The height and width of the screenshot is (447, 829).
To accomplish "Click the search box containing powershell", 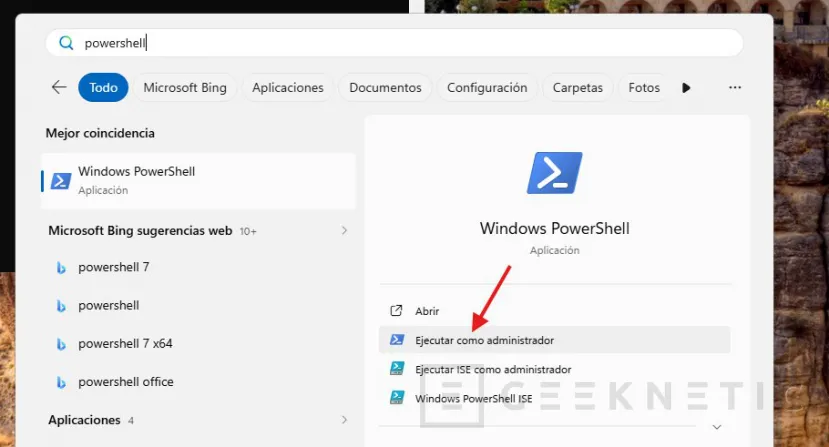I will pos(394,43).
